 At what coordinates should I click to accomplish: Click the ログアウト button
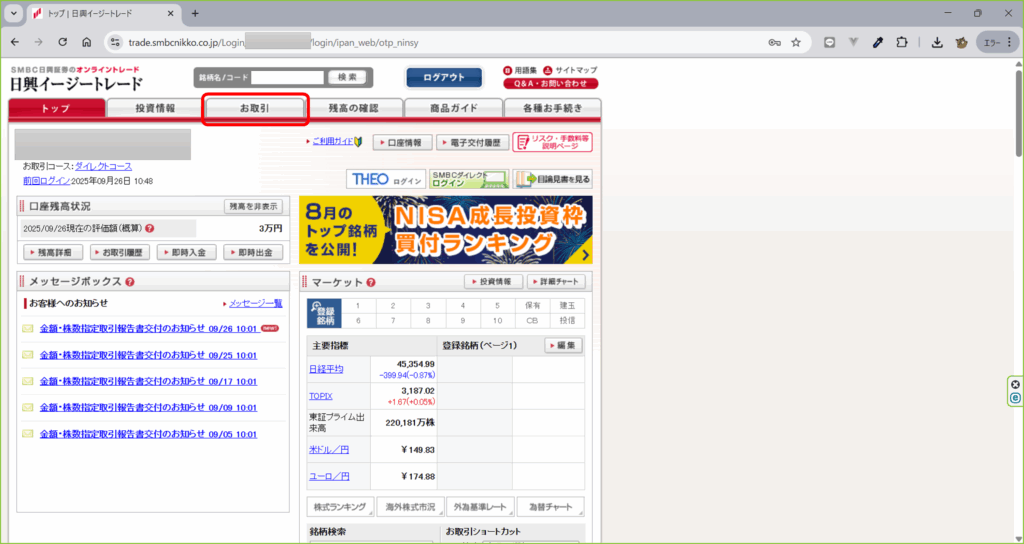(x=444, y=77)
